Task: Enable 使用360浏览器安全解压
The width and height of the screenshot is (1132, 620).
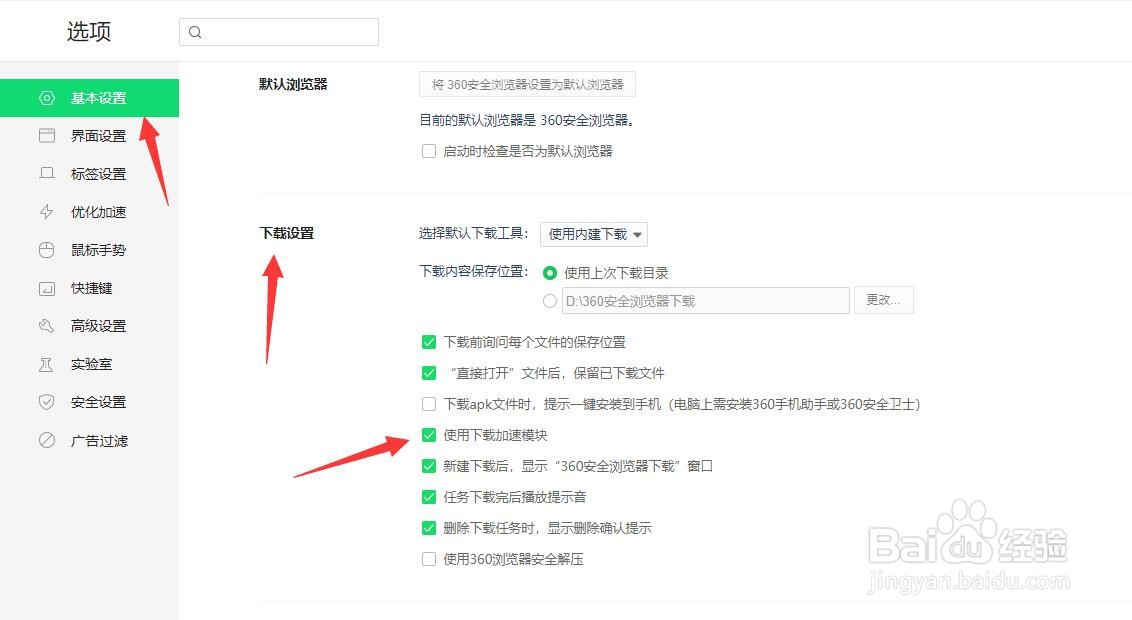Action: click(429, 559)
